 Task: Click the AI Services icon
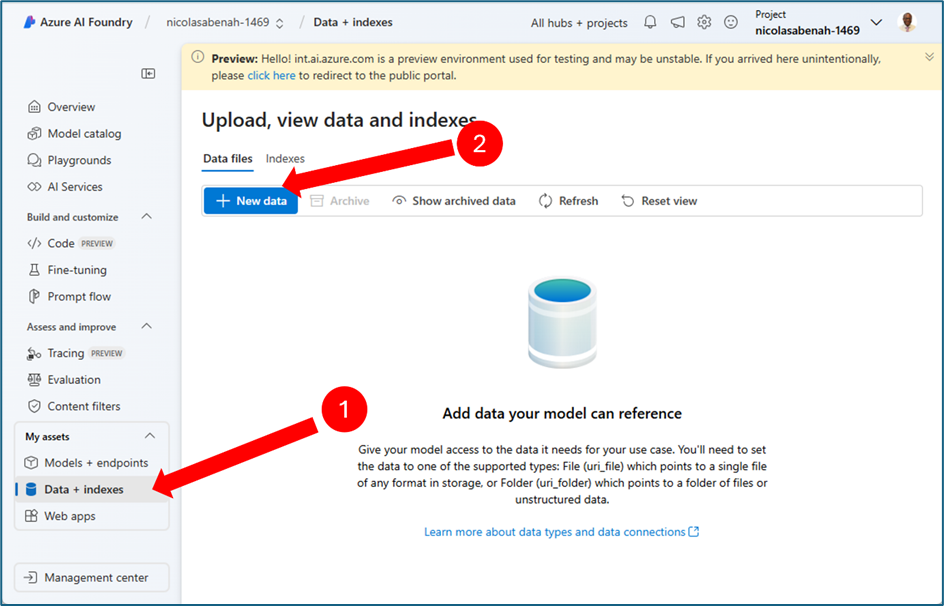pyautogui.click(x=34, y=187)
